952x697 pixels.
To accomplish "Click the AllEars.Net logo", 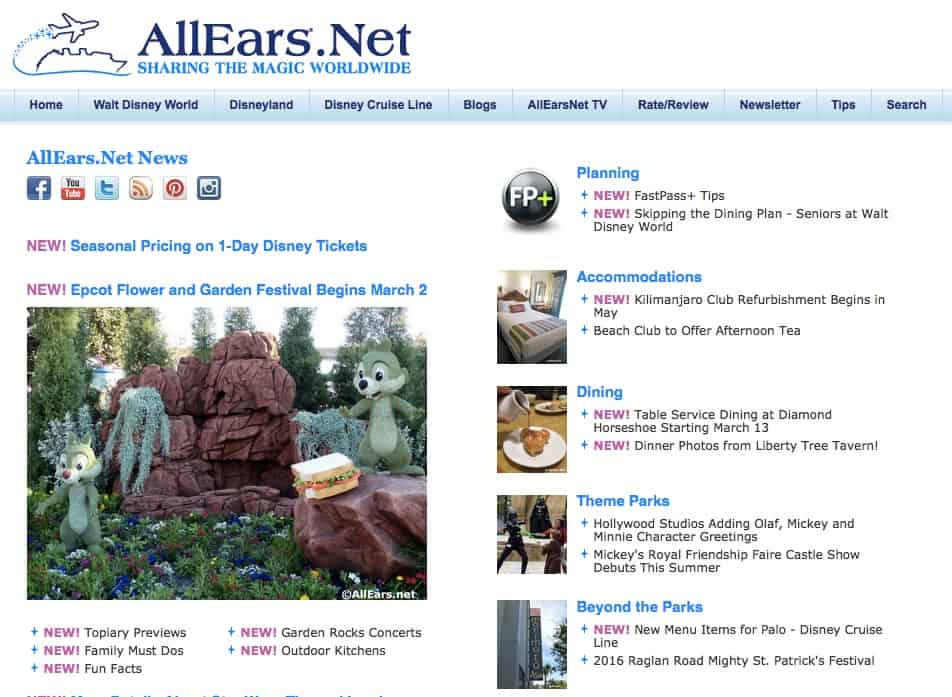I will [x=212, y=46].
